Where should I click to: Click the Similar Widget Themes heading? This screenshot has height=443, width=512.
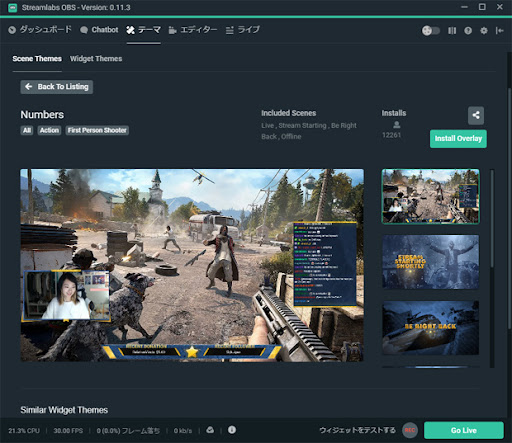pos(64,410)
